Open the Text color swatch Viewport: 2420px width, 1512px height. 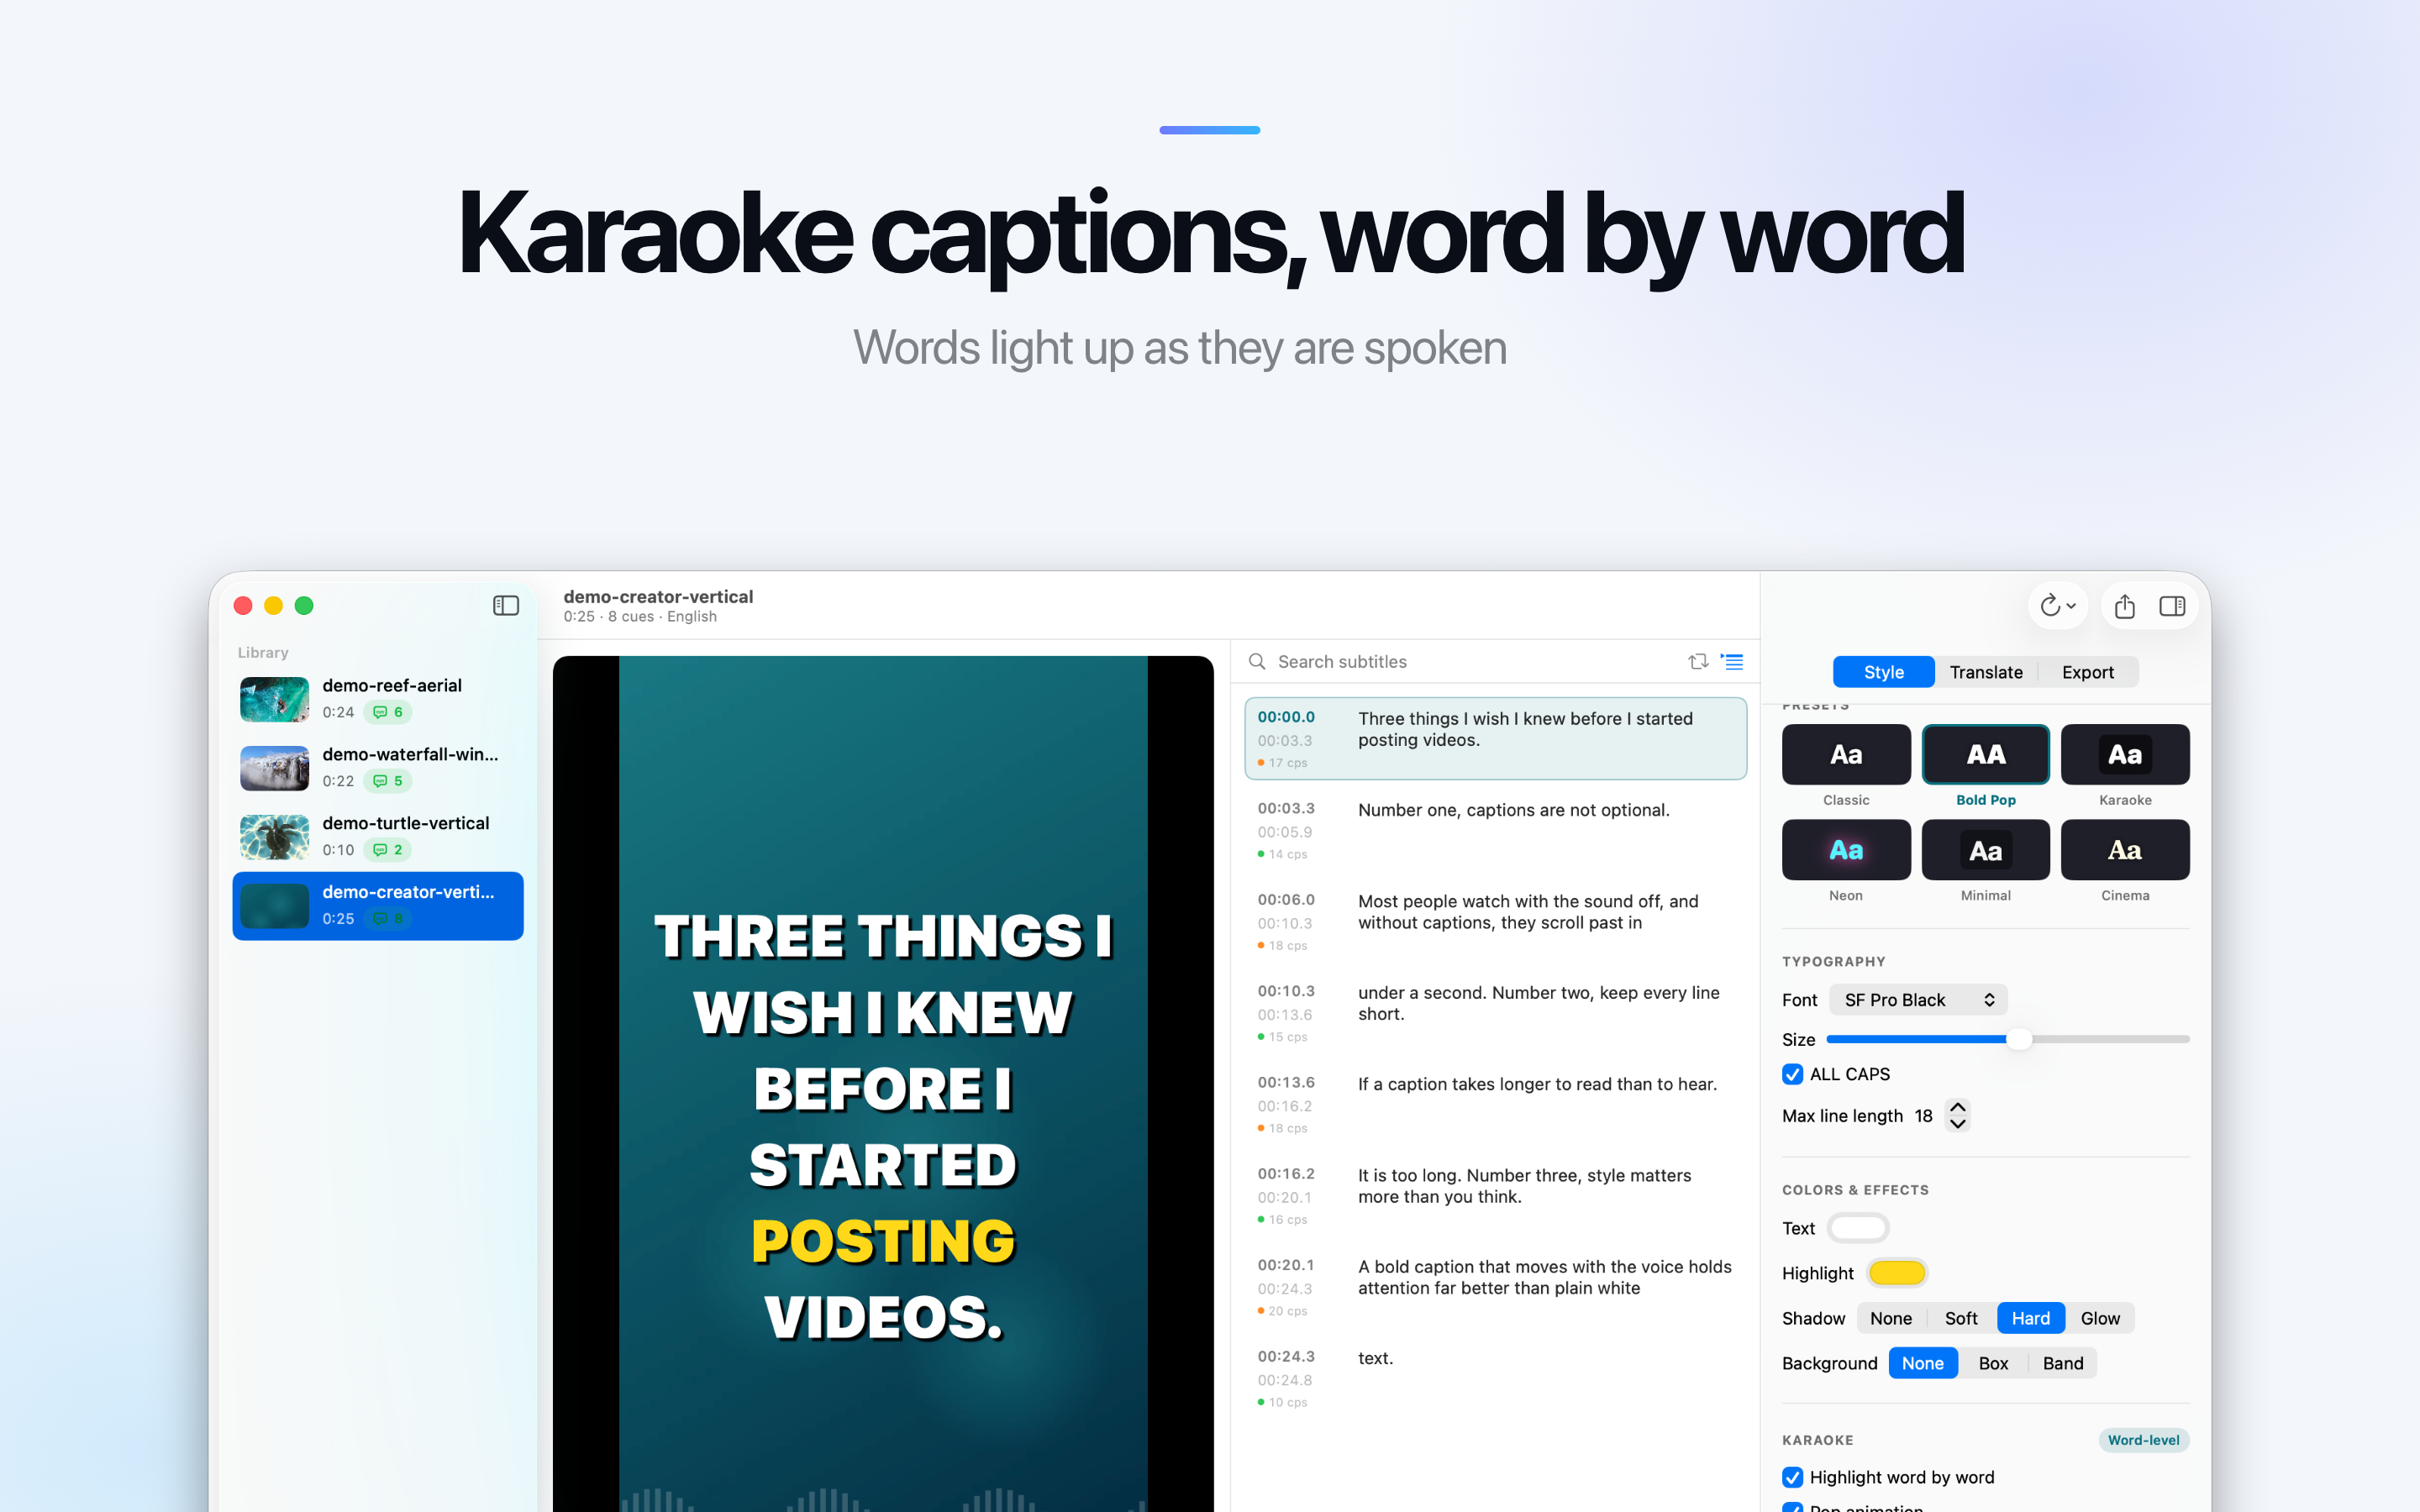click(x=1858, y=1228)
